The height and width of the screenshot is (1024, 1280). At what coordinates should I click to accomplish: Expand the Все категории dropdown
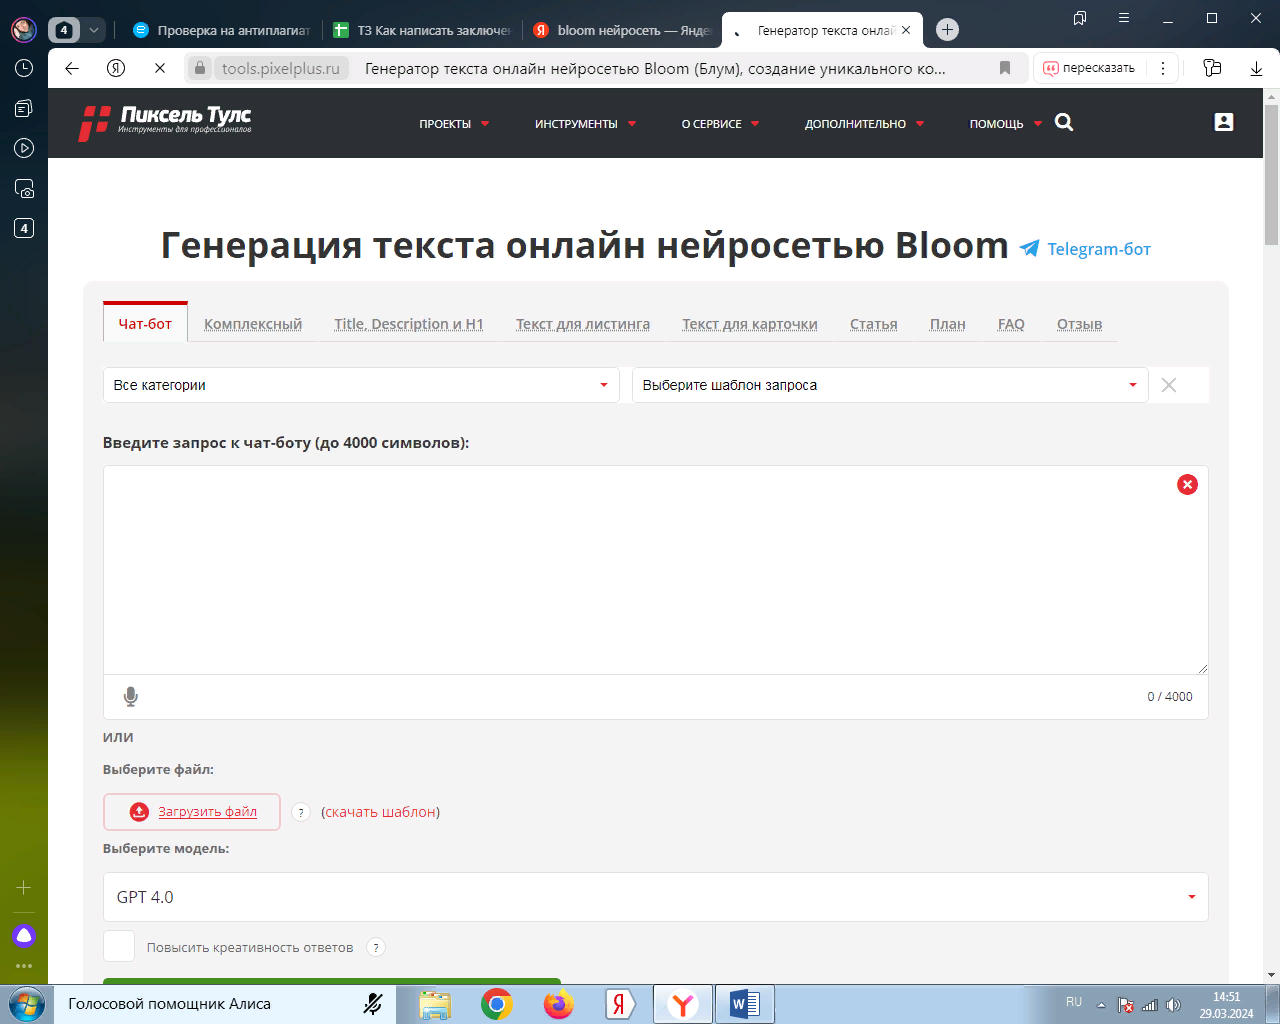click(x=361, y=385)
